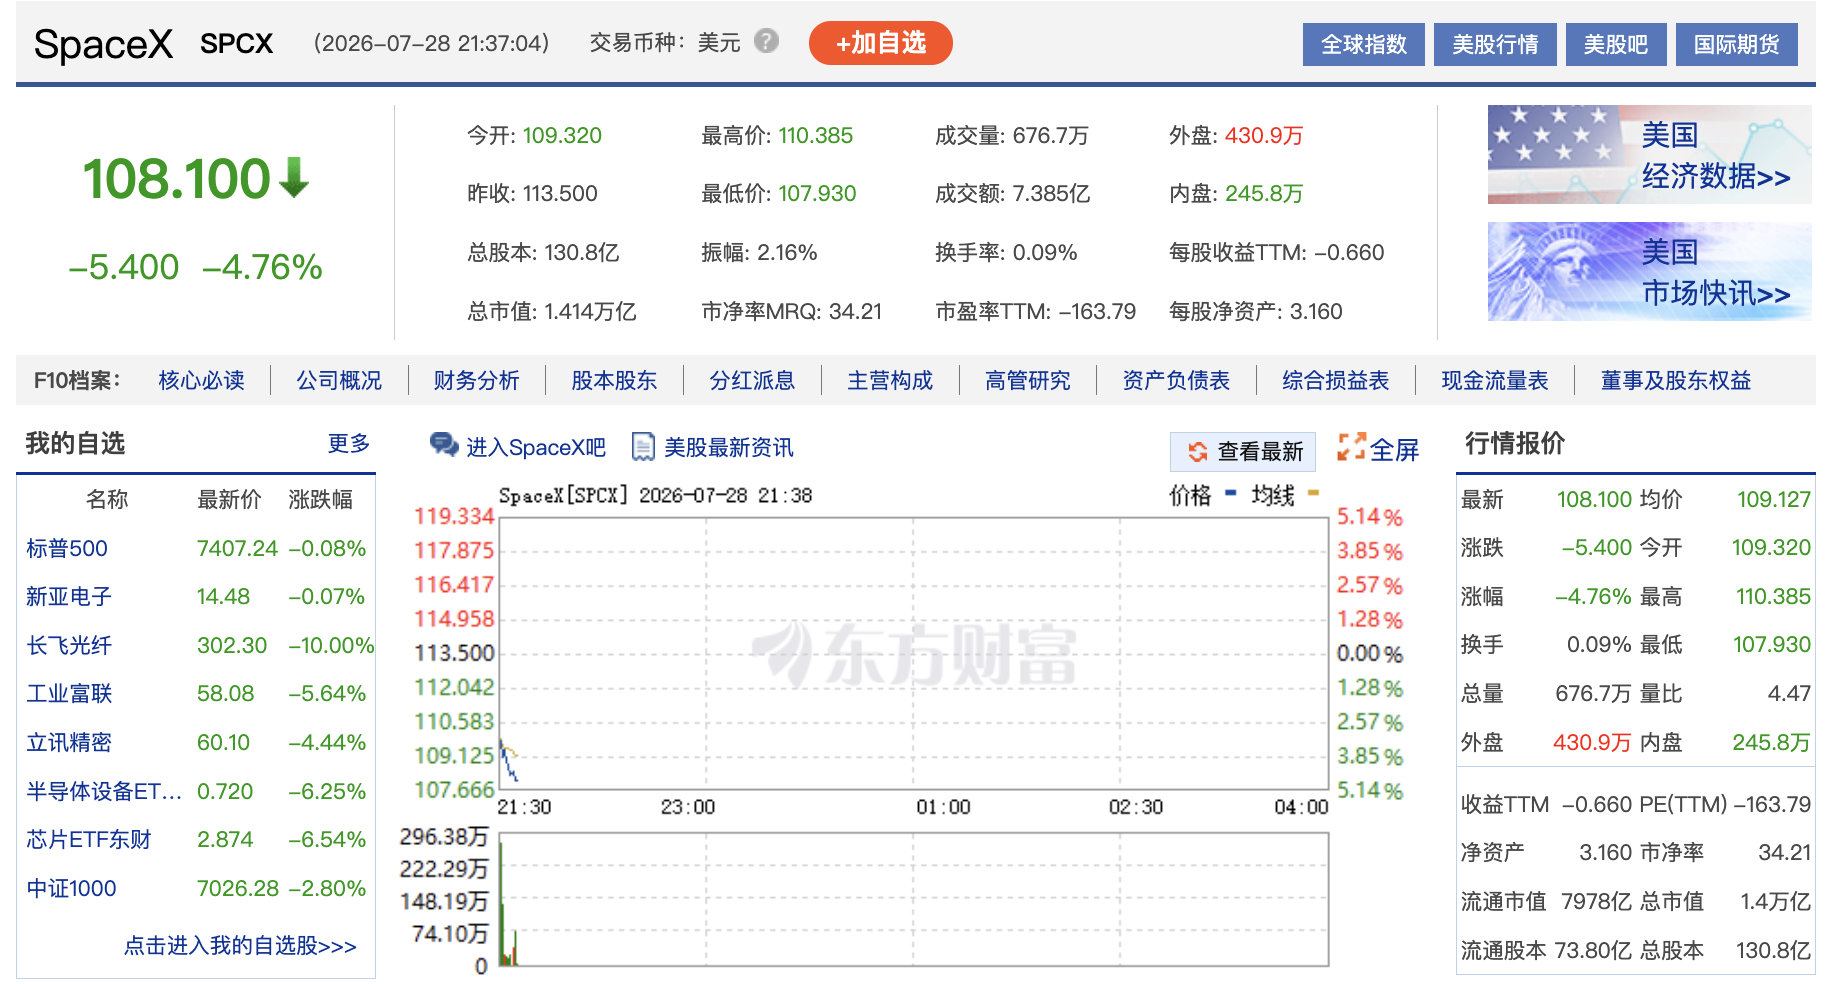Open 半导体设备ET... in the watchlist
The width and height of the screenshot is (1832, 984).
coord(104,791)
